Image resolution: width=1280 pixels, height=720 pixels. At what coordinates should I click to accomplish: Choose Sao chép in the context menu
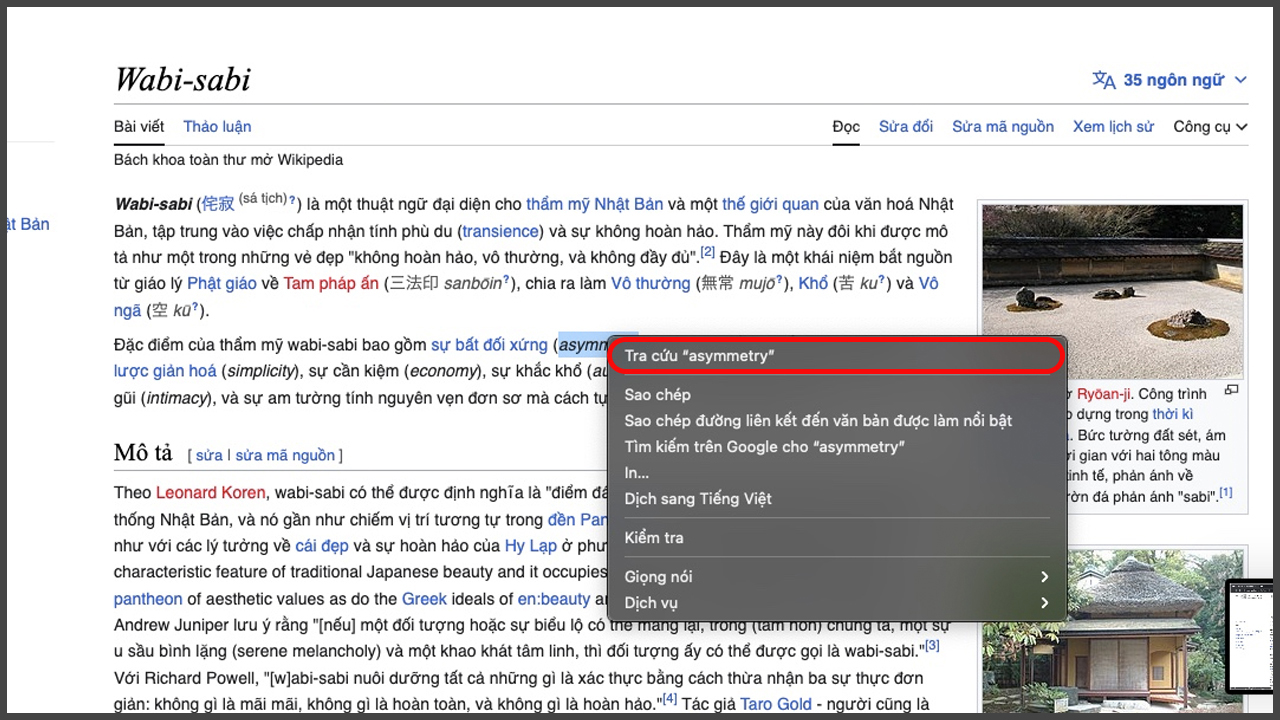pos(838,395)
